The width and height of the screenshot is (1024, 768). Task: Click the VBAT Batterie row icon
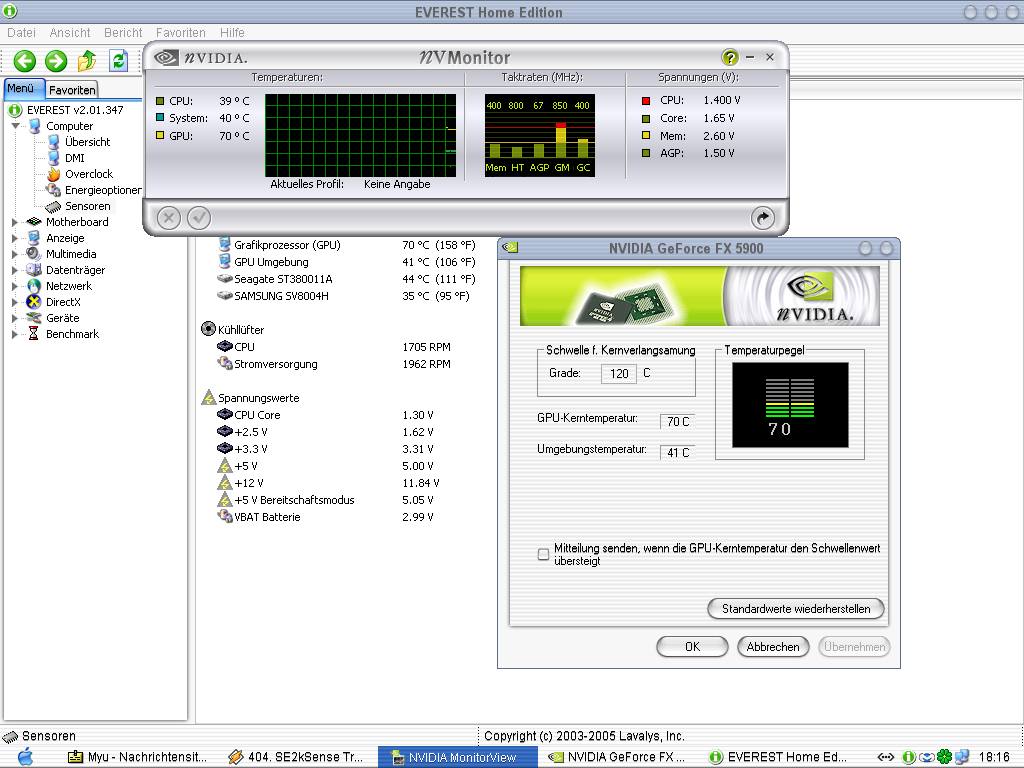[225, 516]
